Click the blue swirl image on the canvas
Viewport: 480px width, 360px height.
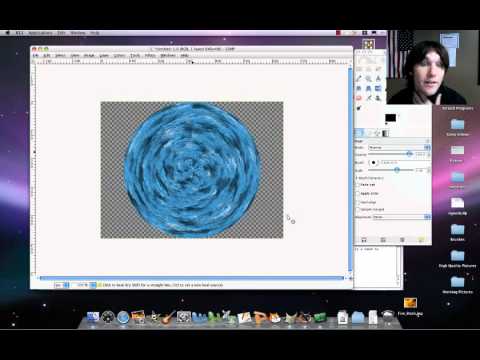(x=192, y=170)
